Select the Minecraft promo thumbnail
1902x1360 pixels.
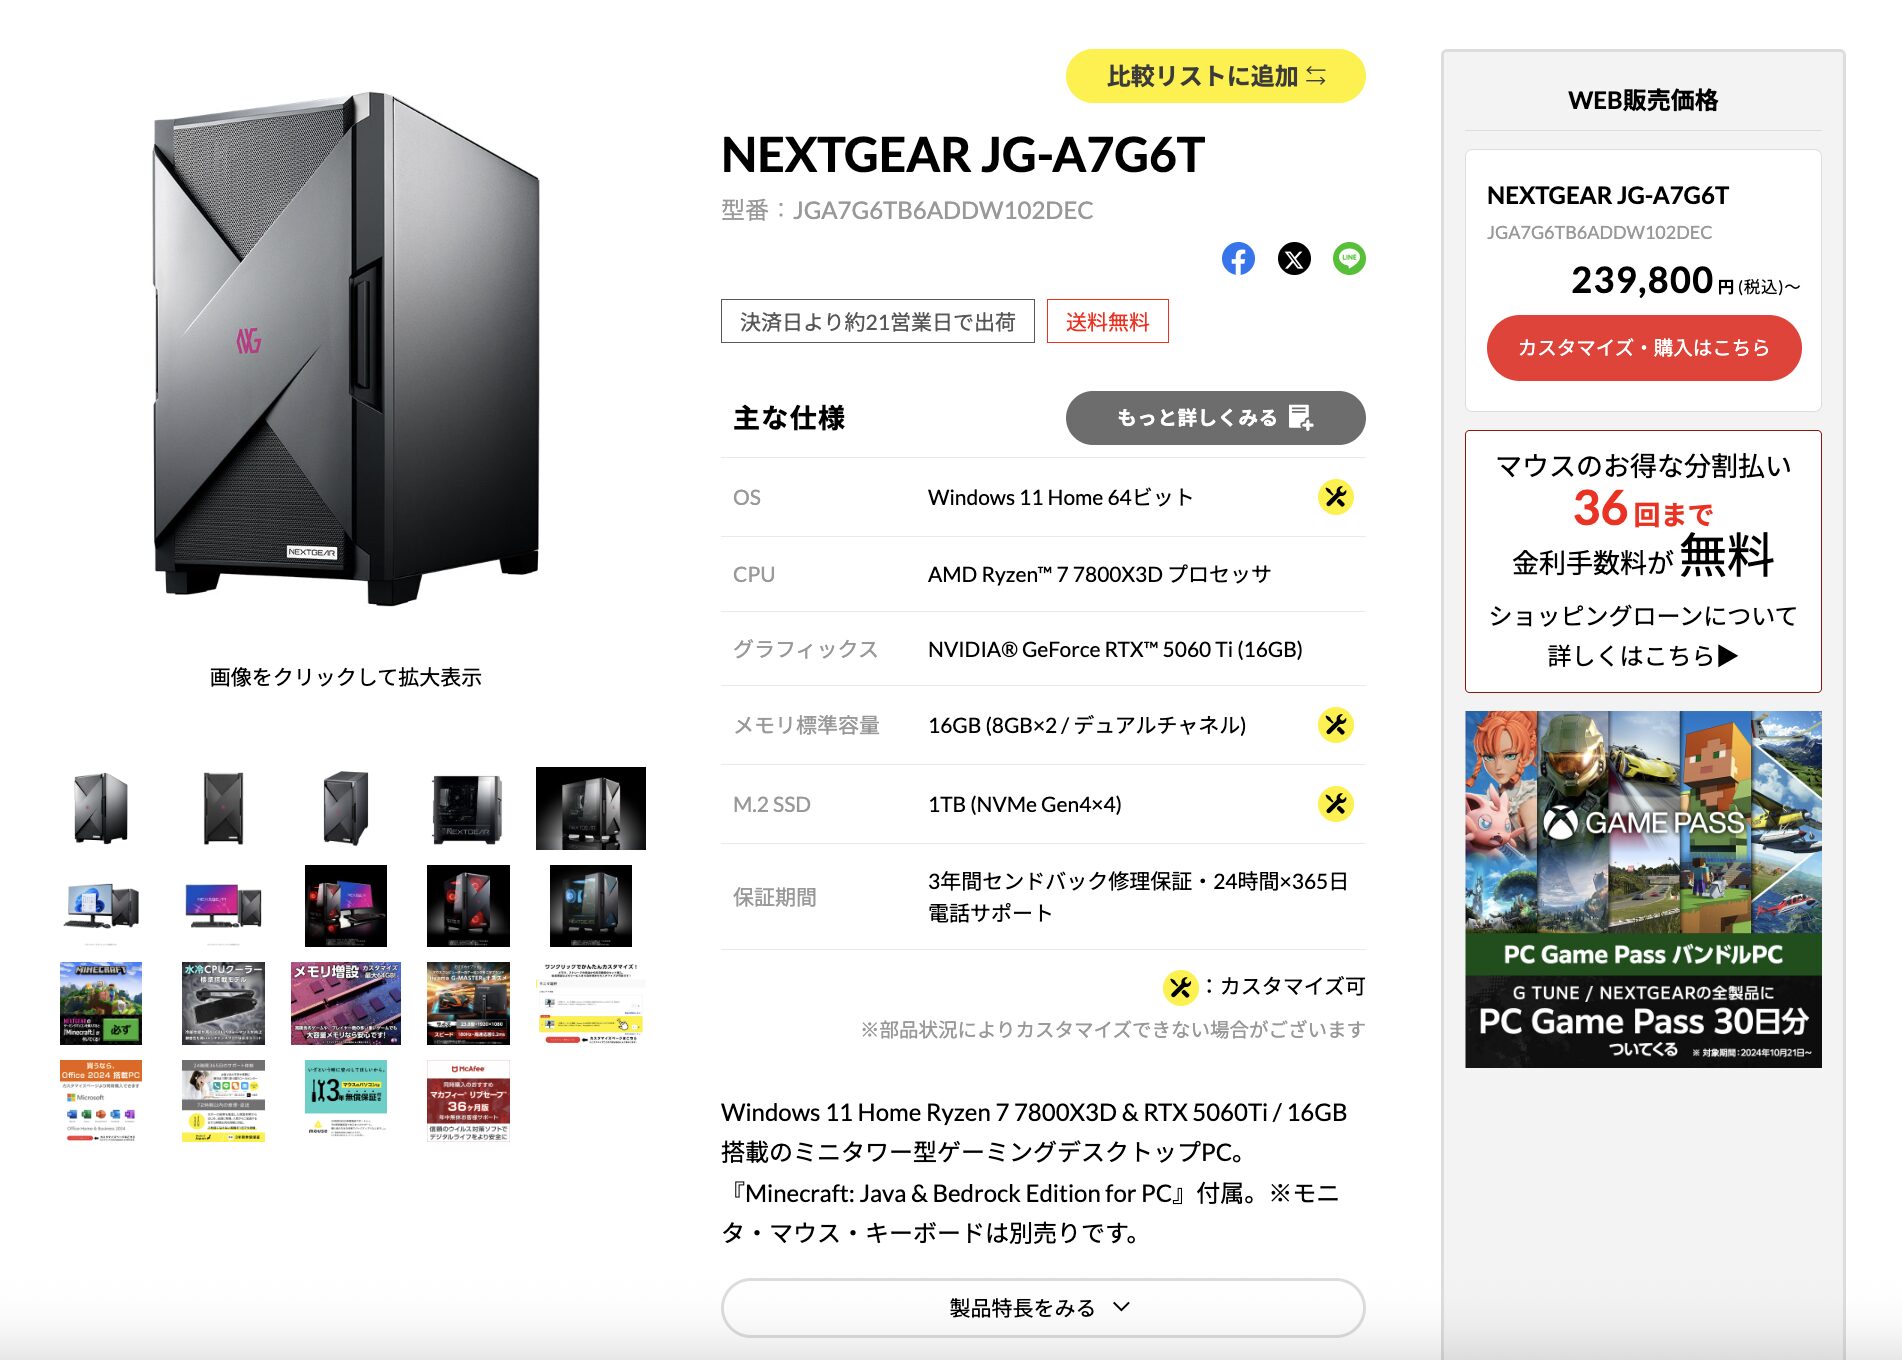tap(101, 1003)
